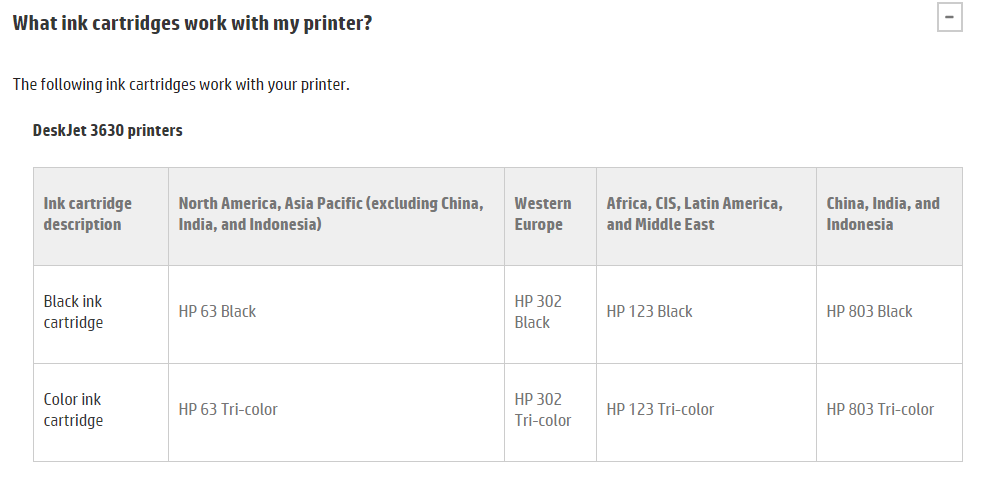This screenshot has width=985, height=479.
Task: Click the 'Africa, CIS, Latin America' header
Action: tap(694, 214)
